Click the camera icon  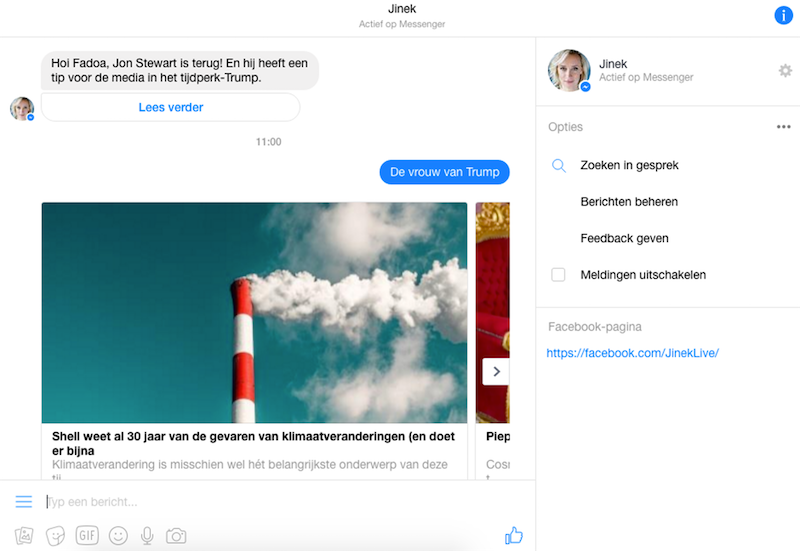pos(176,536)
